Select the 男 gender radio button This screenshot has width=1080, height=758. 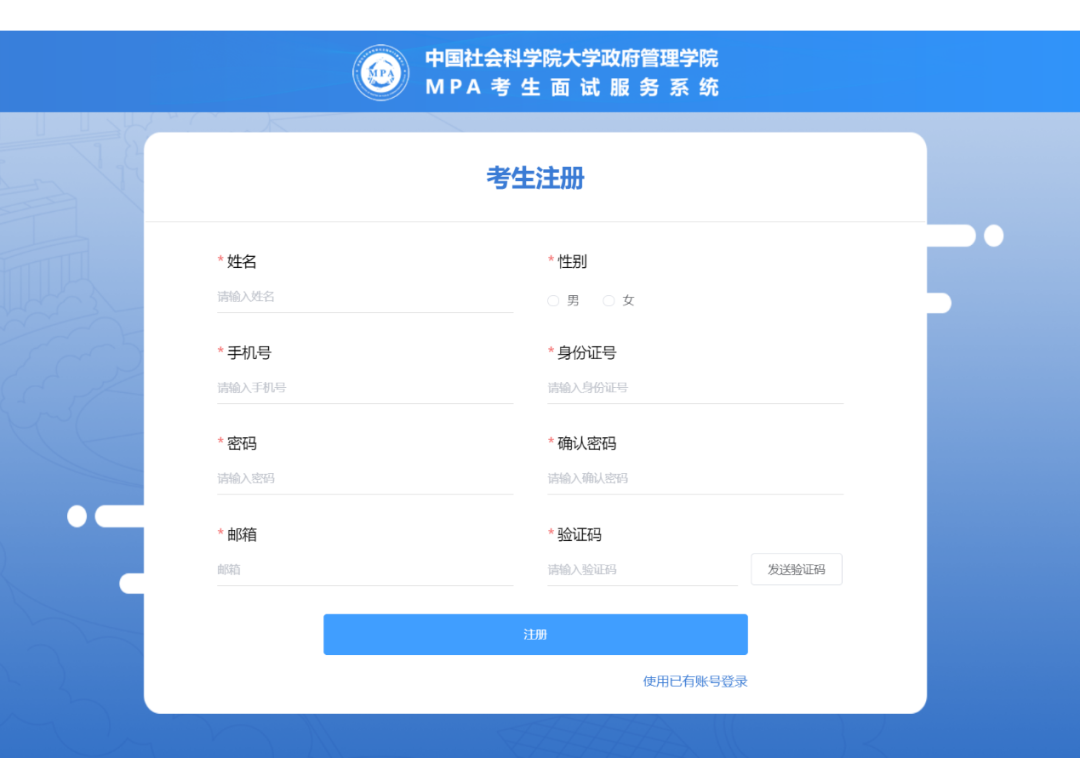point(553,300)
